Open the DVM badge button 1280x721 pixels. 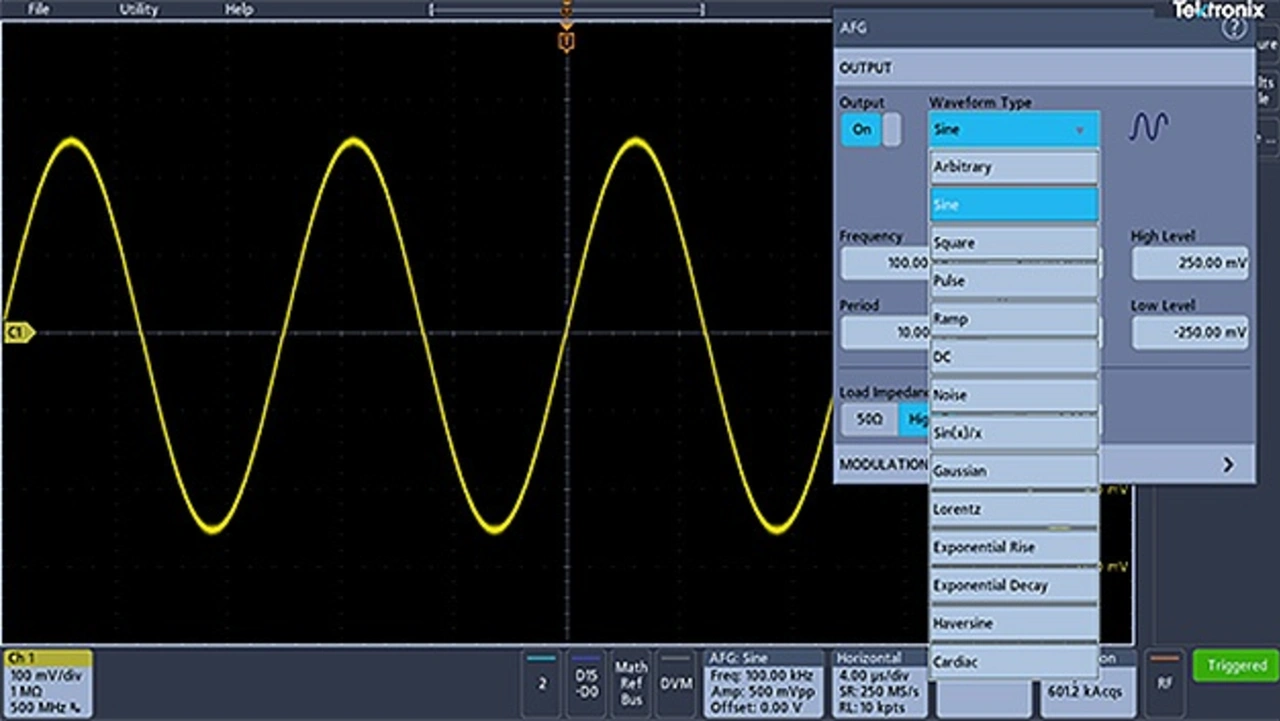tap(677, 683)
